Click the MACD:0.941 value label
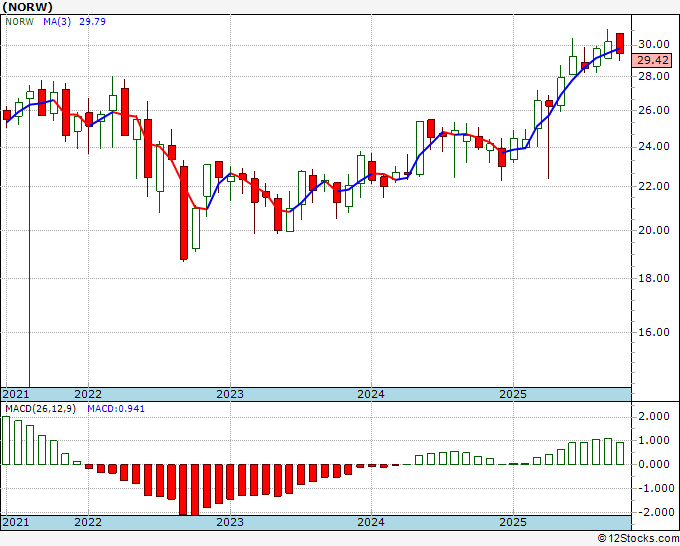Image resolution: width=680 pixels, height=546 pixels. click(116, 409)
